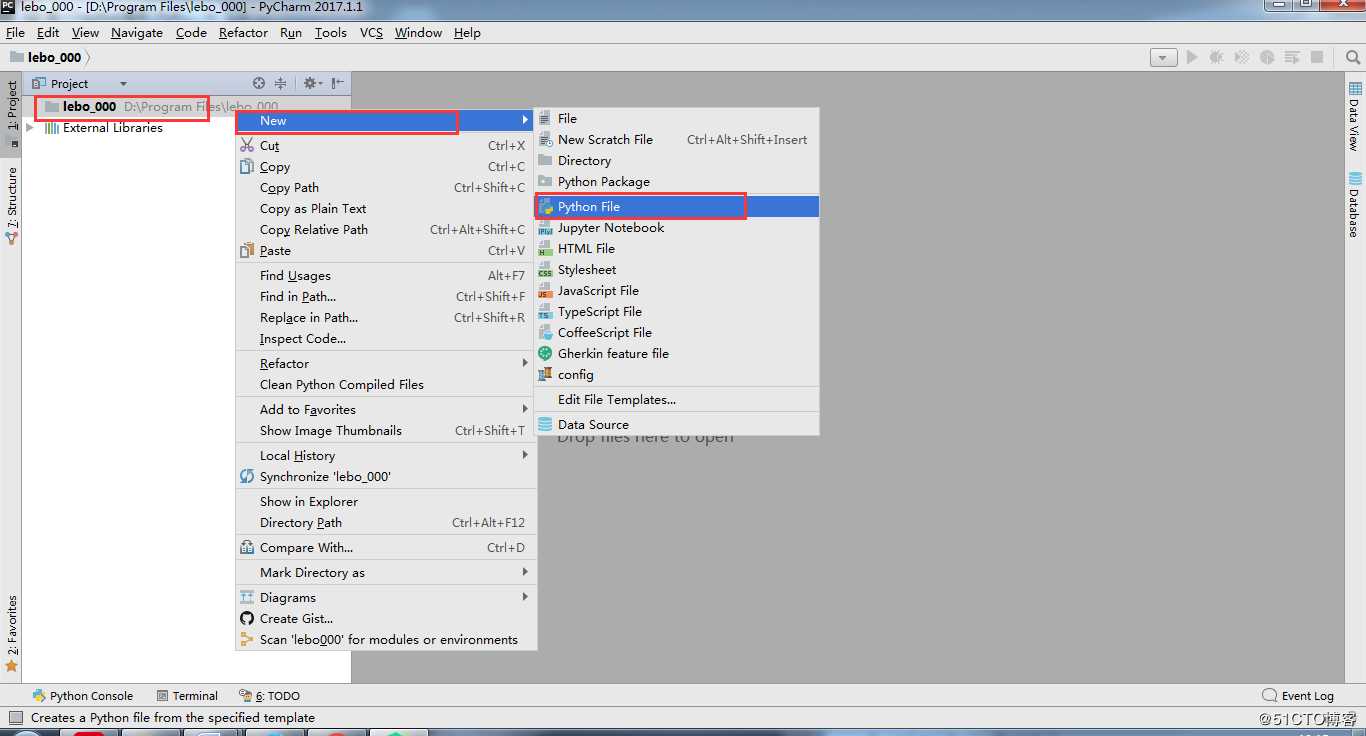
Task: Click Compare With entry
Action: [x=385, y=547]
